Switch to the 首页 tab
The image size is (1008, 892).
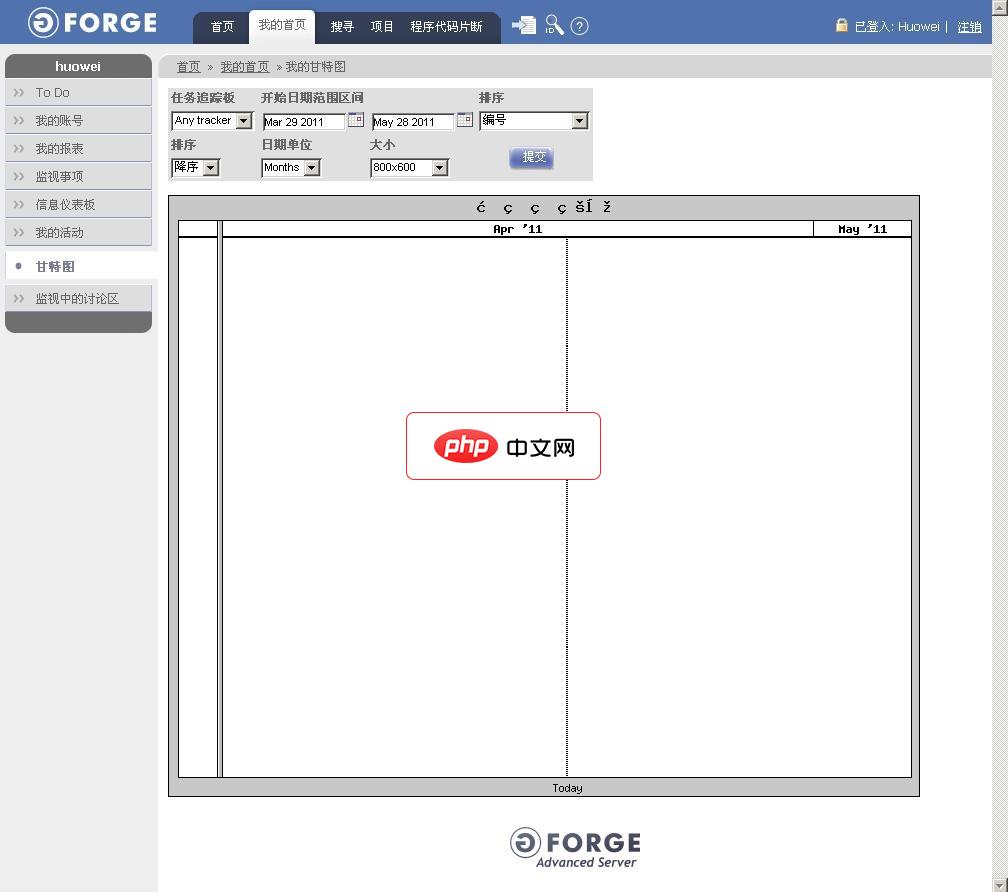pyautogui.click(x=222, y=27)
